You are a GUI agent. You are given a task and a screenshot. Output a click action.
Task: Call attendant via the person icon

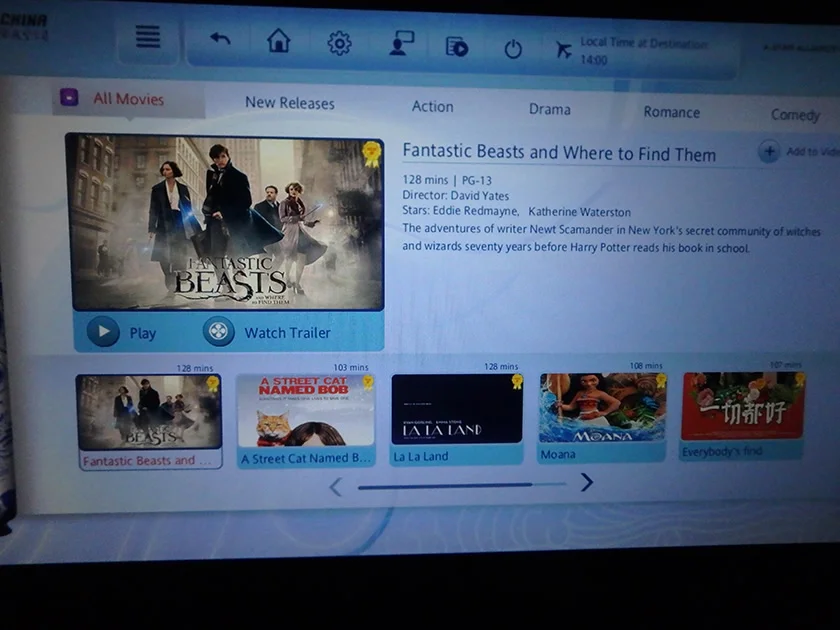[402, 44]
